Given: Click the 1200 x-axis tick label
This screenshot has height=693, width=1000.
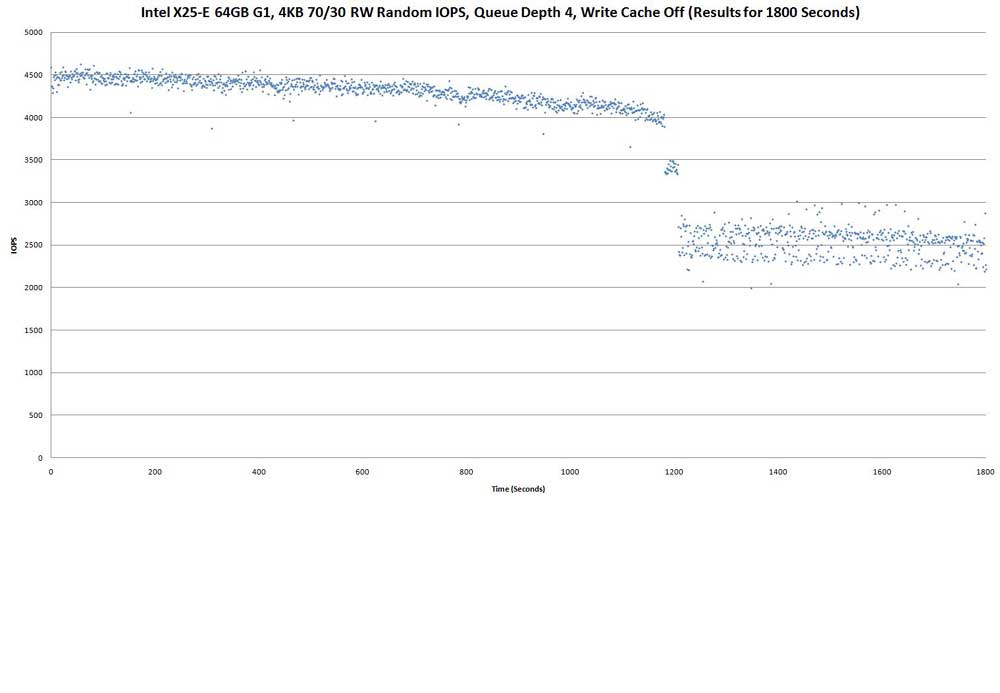Looking at the screenshot, I should pyautogui.click(x=674, y=472).
